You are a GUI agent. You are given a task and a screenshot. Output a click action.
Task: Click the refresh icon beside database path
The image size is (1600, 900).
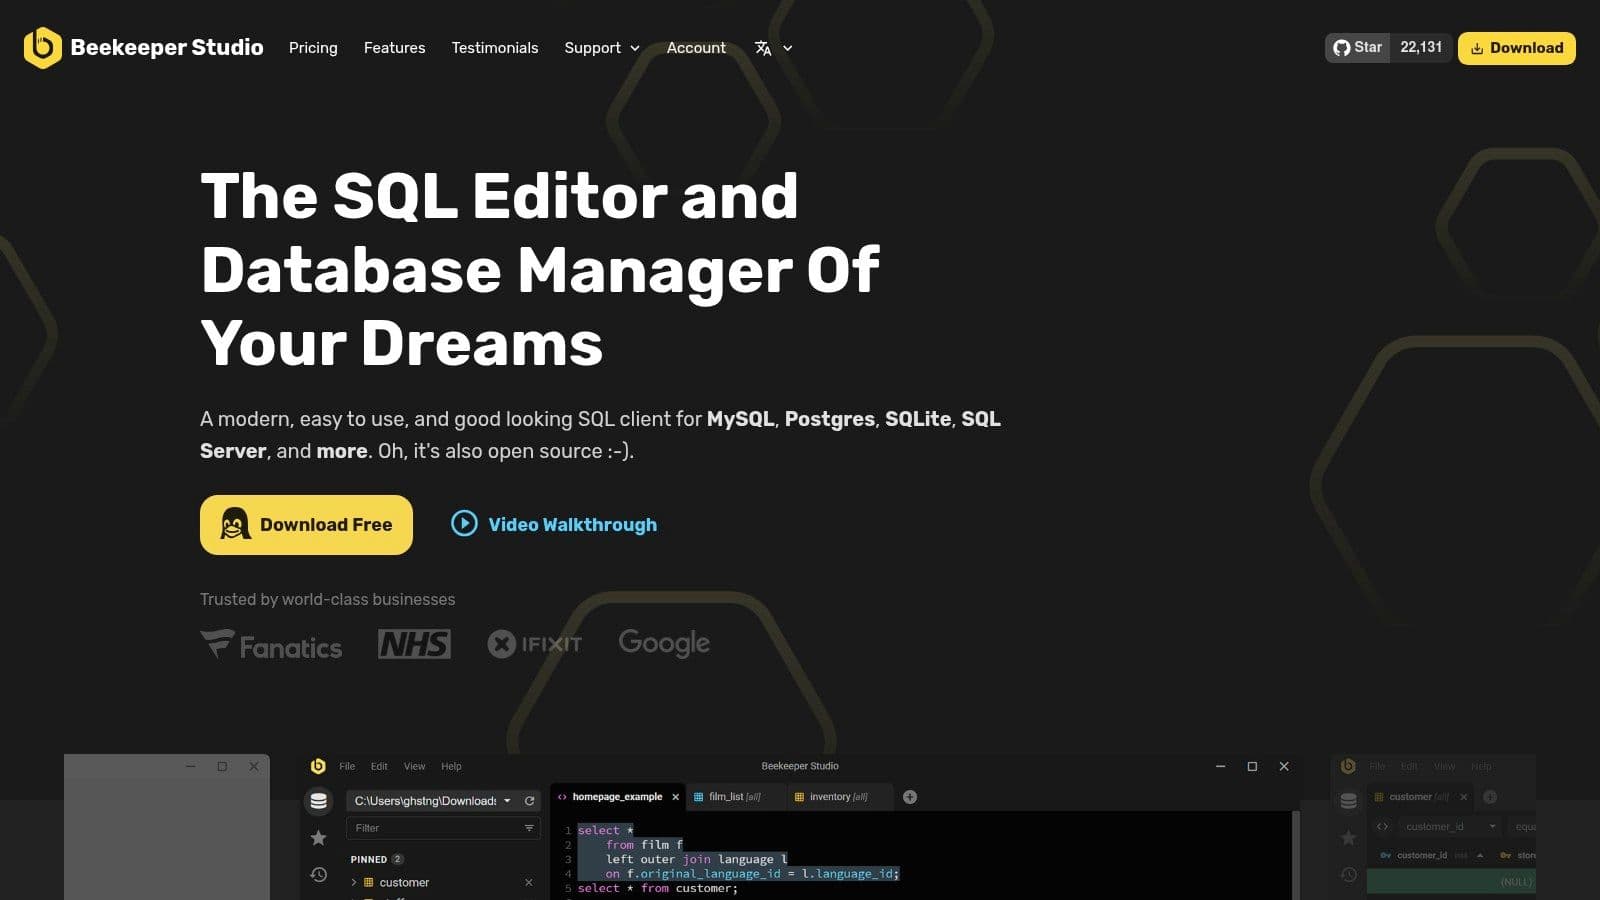[529, 801]
